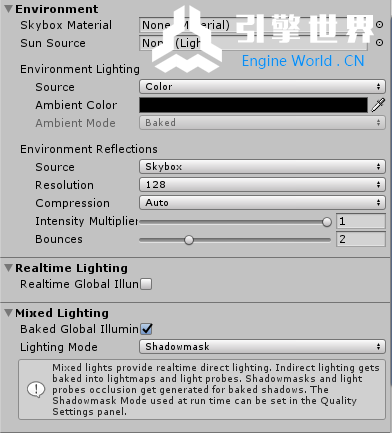Image resolution: width=392 pixels, height=433 pixels.
Task: Open Lighting Mode dropdown set to Shadowmask
Action: point(262,347)
